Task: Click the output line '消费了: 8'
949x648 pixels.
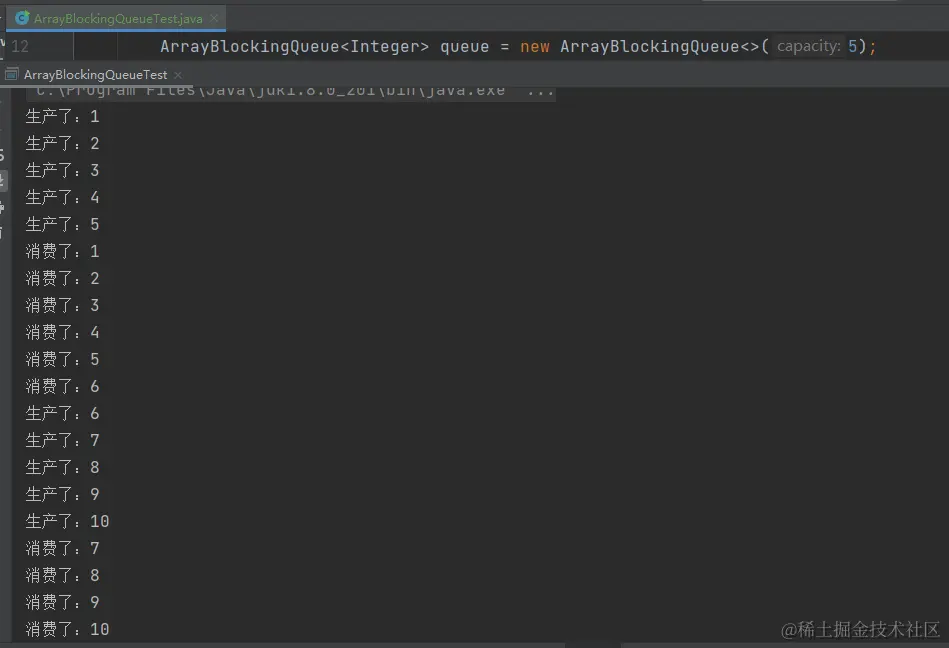Action: [62, 575]
